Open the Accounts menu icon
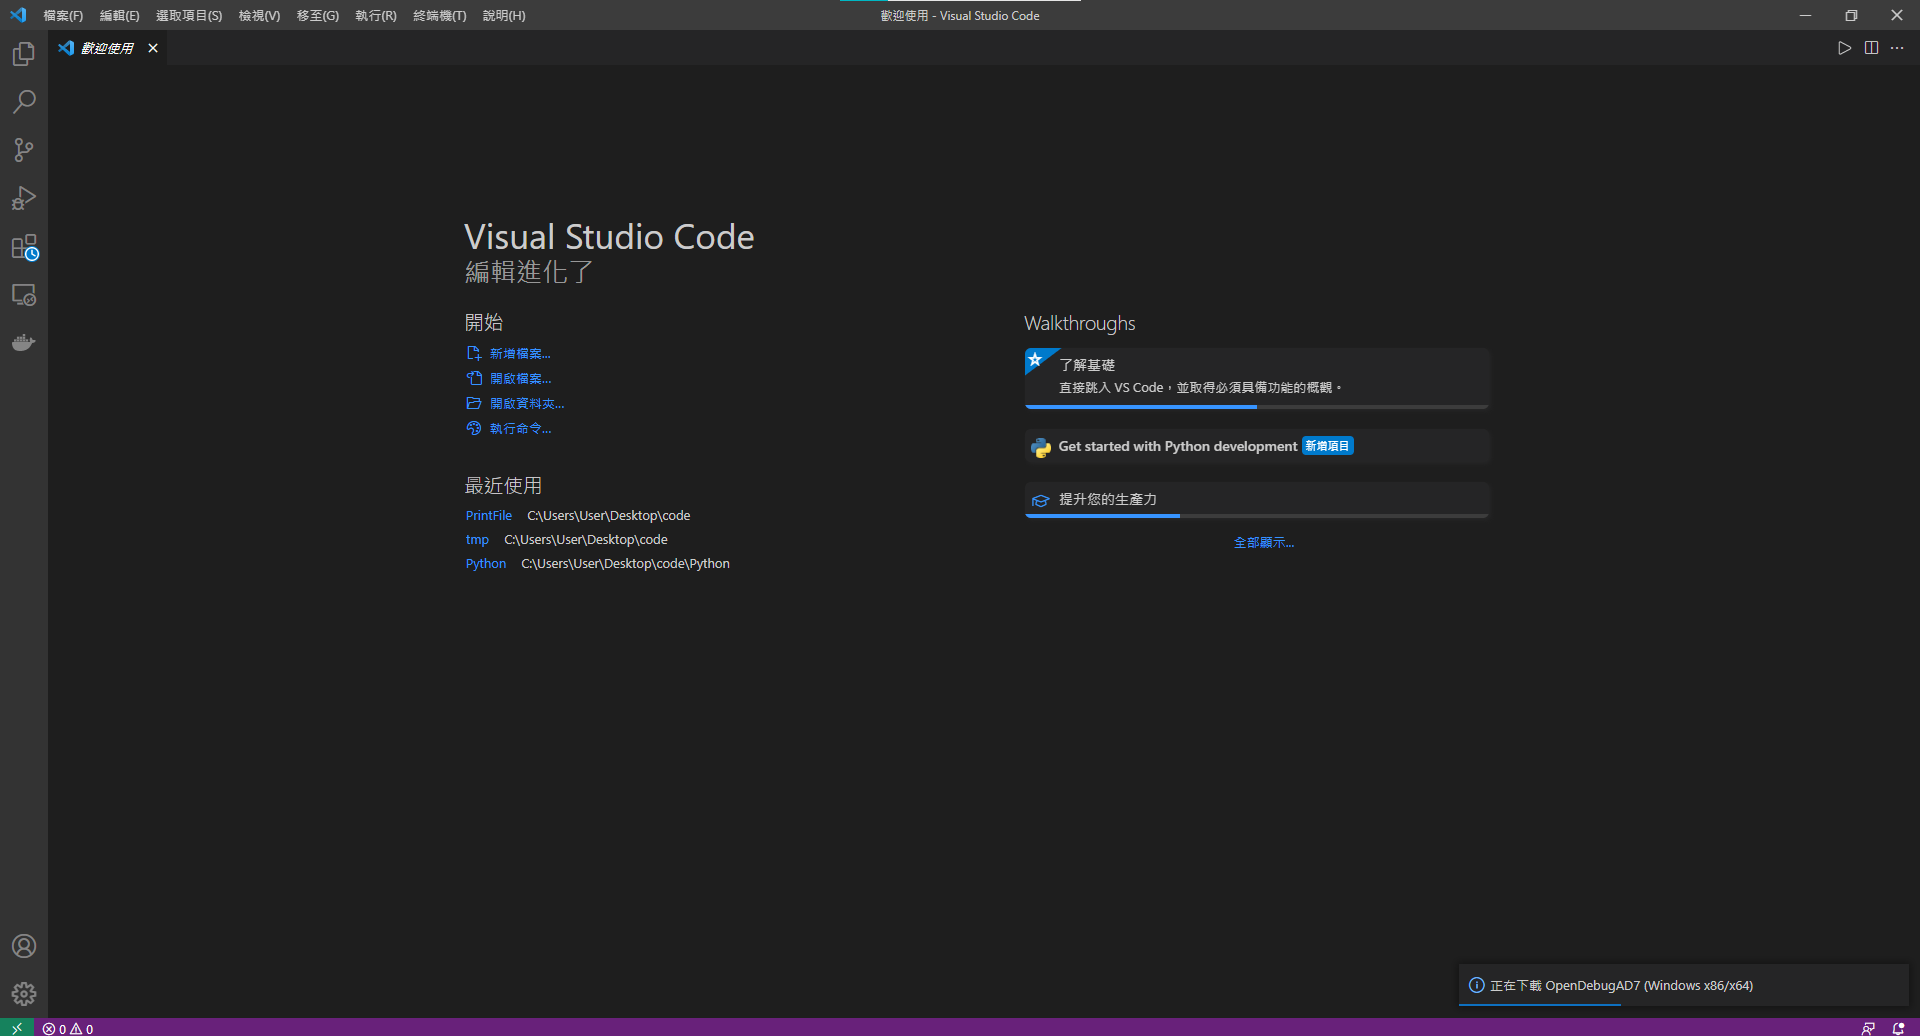The height and width of the screenshot is (1036, 1920). pos(24,946)
